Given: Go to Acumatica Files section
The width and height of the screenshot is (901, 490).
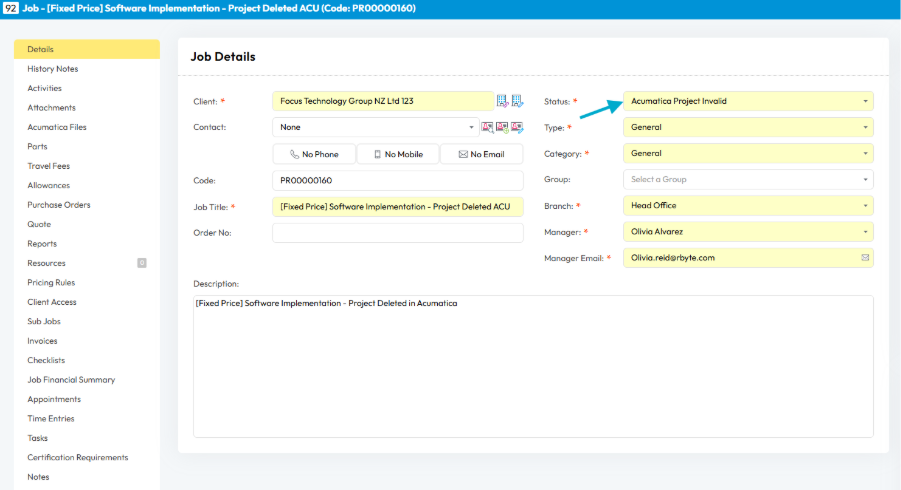Looking at the screenshot, I should [57, 127].
